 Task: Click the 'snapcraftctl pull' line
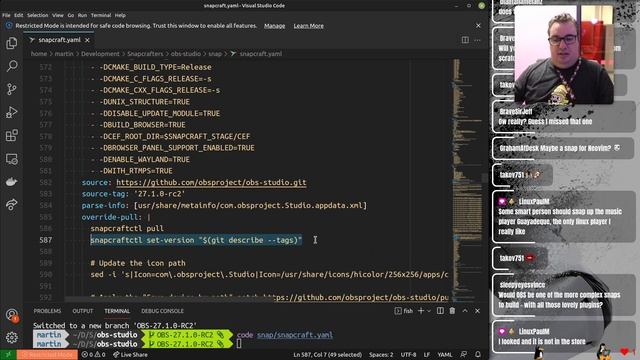click(x=127, y=229)
